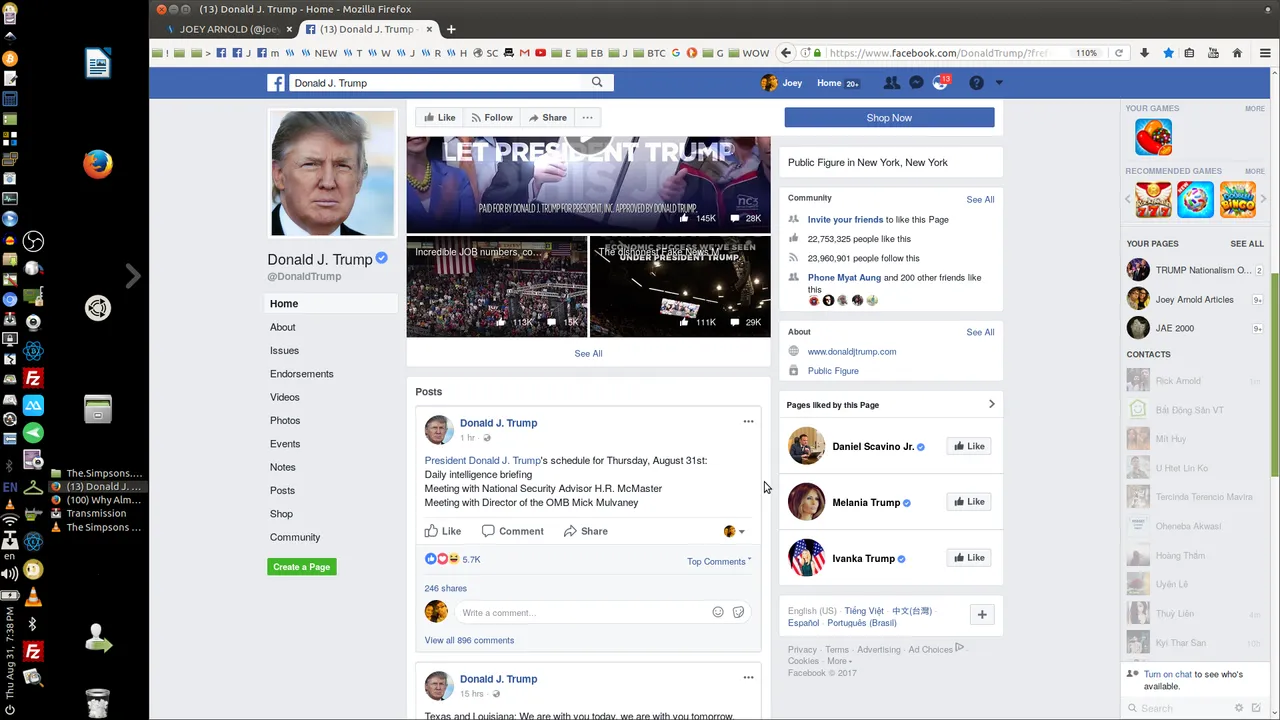Like the Thursday schedule post
This screenshot has height=720, width=1280.
point(443,532)
